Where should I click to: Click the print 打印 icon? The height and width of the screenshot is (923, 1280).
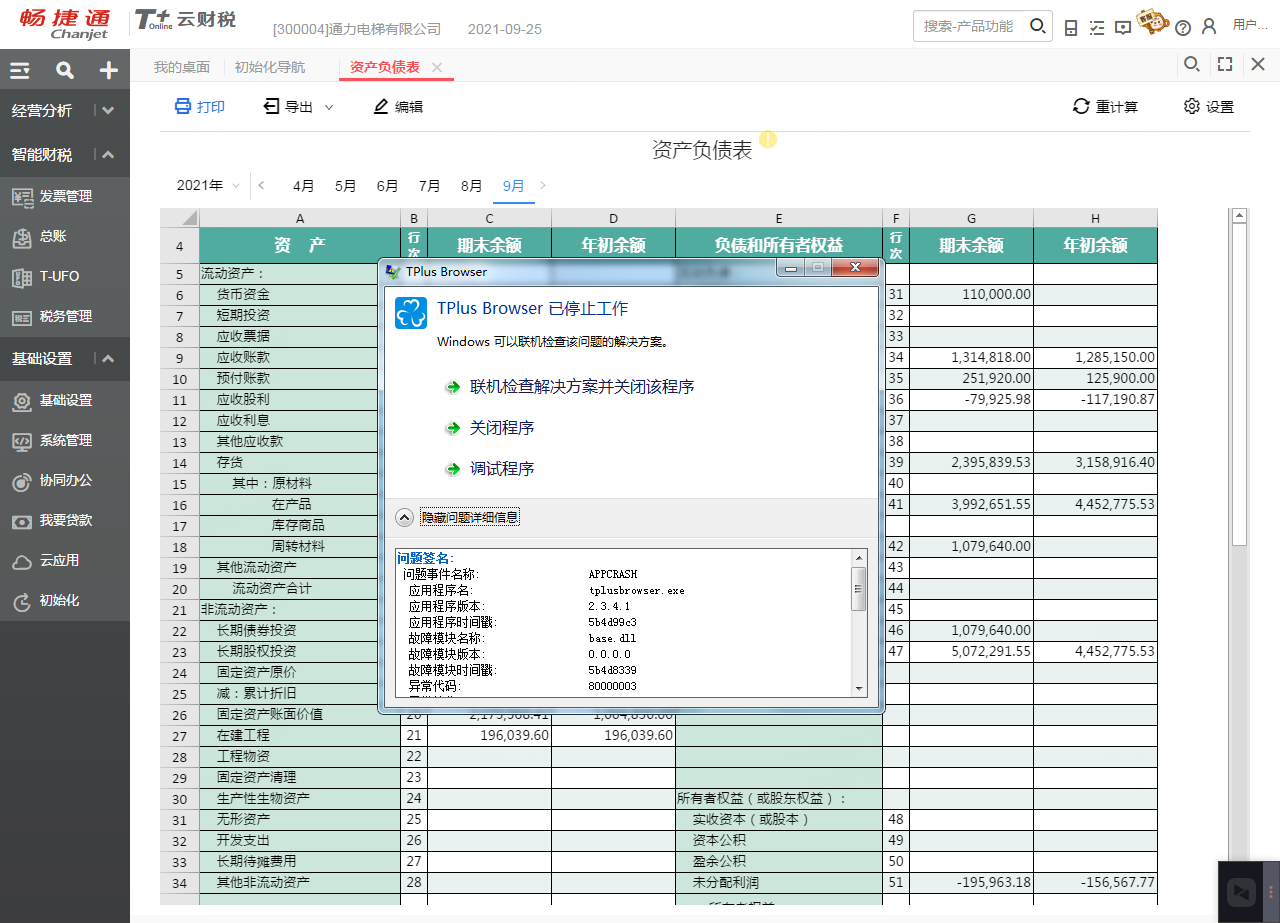point(183,106)
